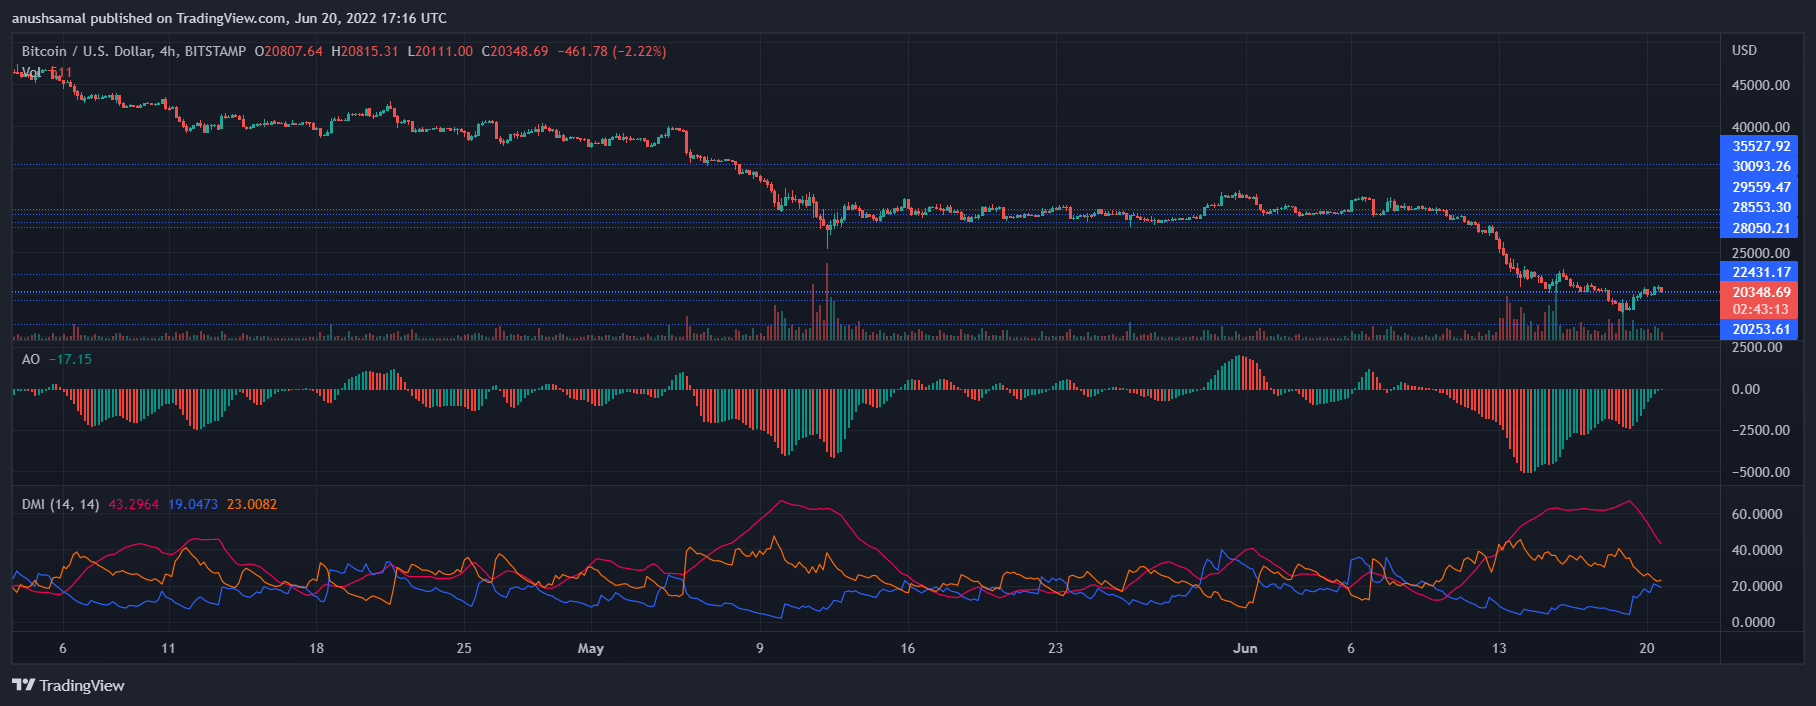The width and height of the screenshot is (1816, 706).
Task: Click the DMI value 19.0473
Action: 193,504
